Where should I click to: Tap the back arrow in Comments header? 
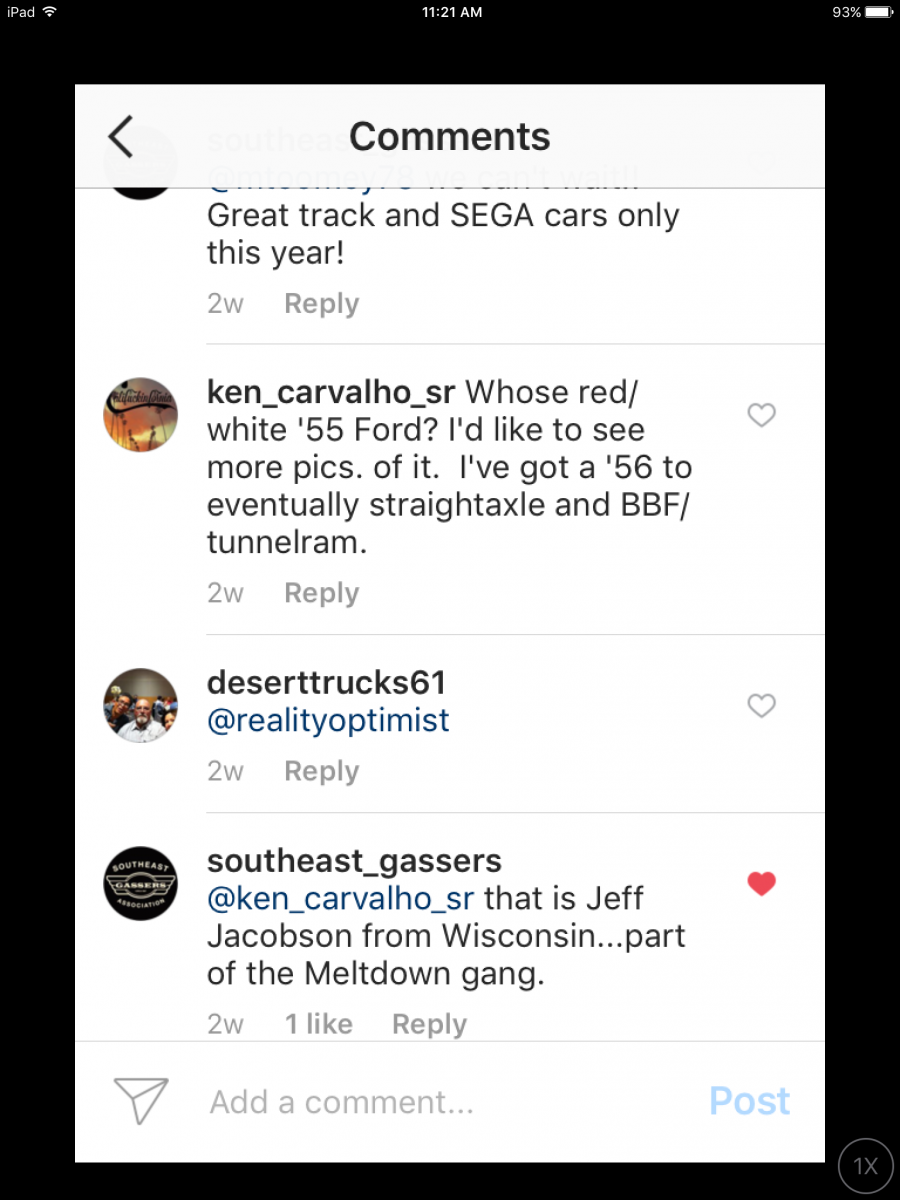[121, 137]
